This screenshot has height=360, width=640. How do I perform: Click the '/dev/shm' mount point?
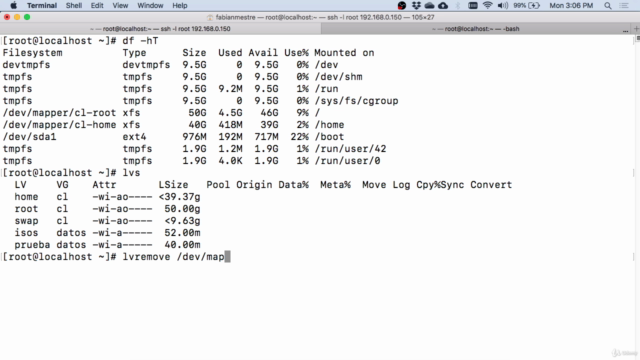point(338,77)
